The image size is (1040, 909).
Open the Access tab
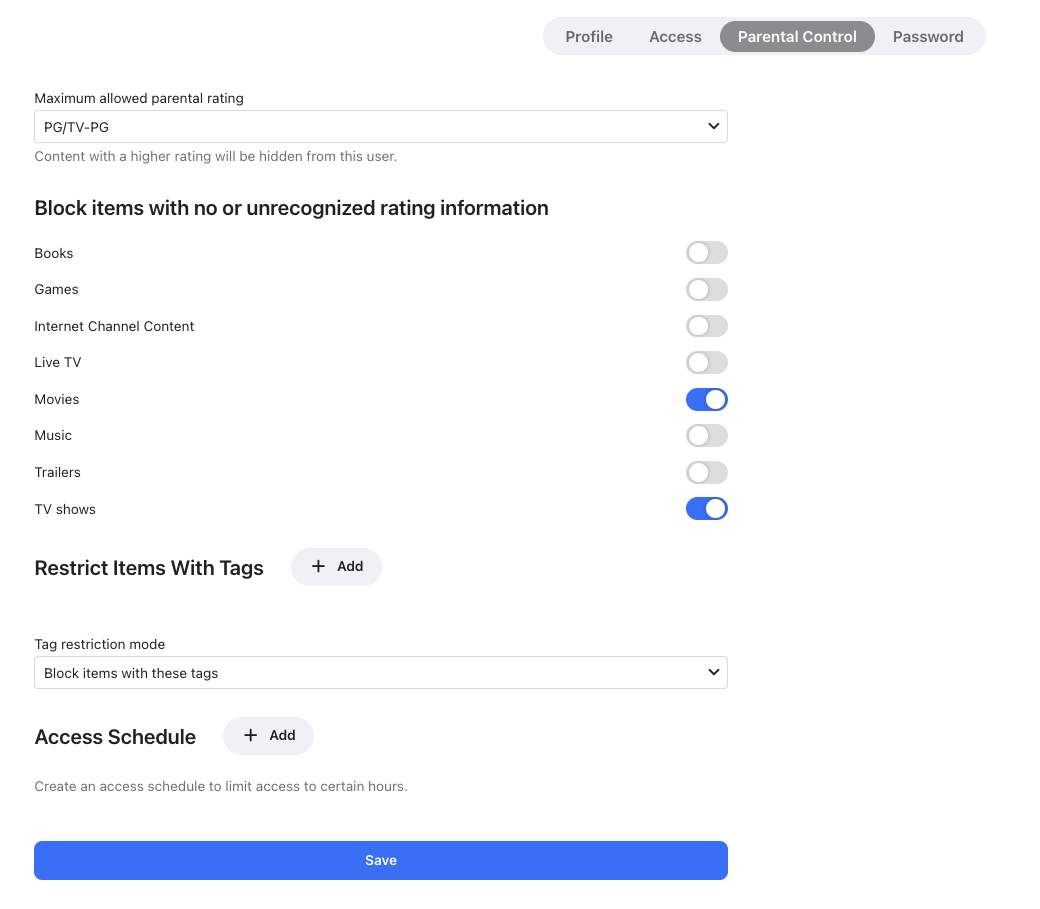(x=675, y=37)
